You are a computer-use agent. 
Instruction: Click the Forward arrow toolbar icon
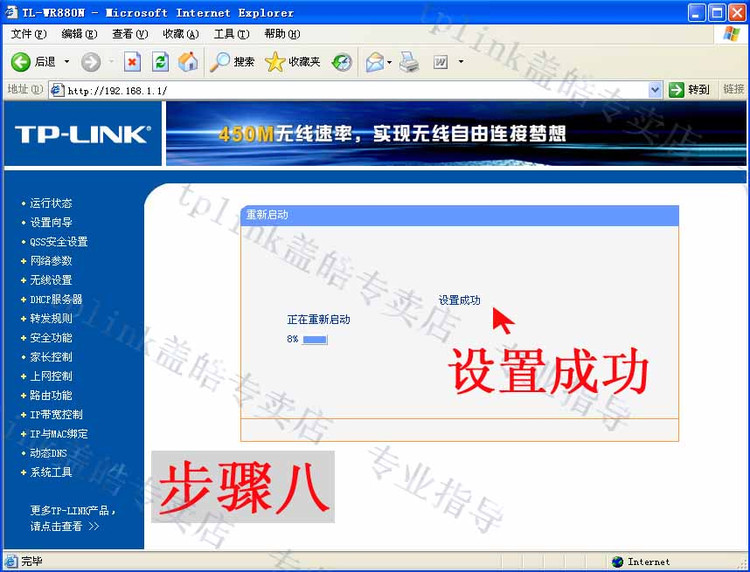point(90,62)
